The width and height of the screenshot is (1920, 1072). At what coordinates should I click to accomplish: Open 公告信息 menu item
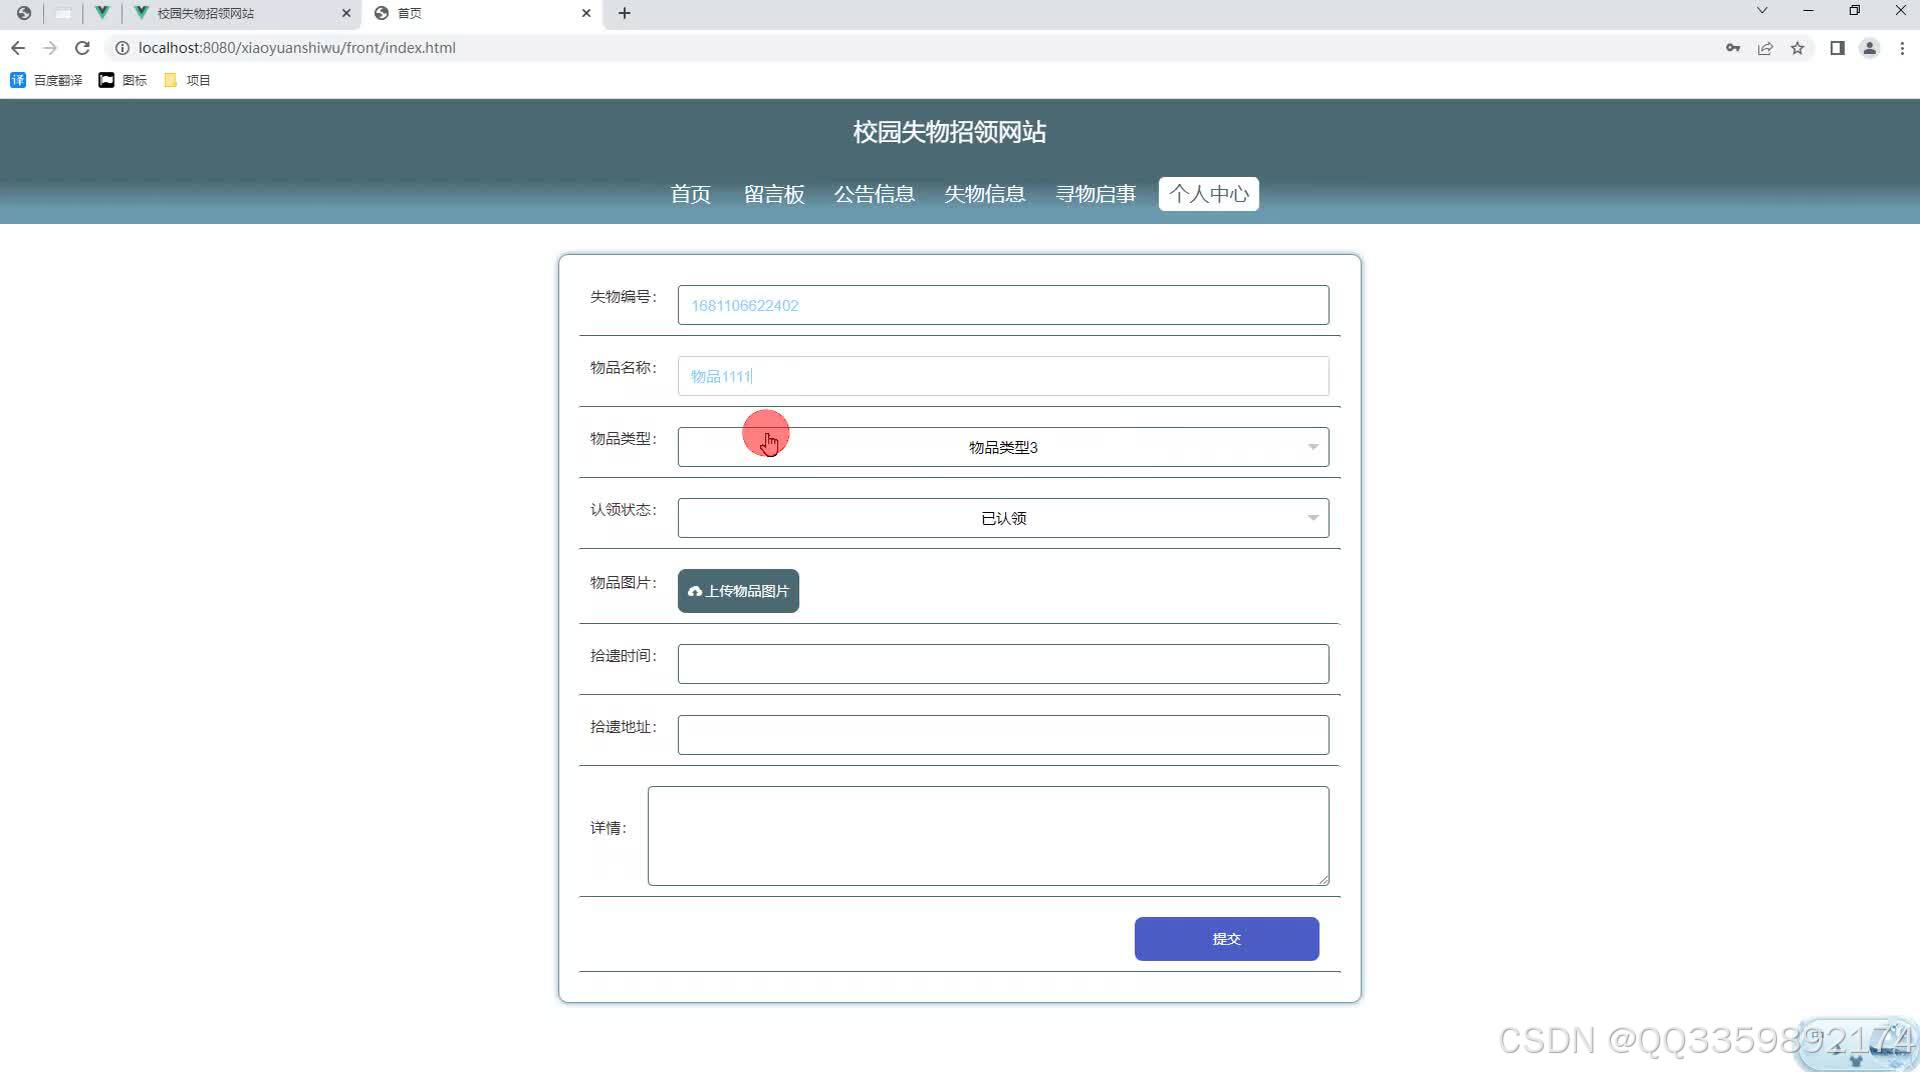(x=874, y=194)
